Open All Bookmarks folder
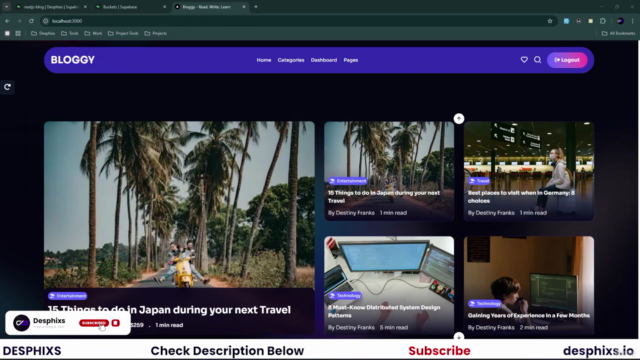640x360 pixels. click(x=618, y=33)
